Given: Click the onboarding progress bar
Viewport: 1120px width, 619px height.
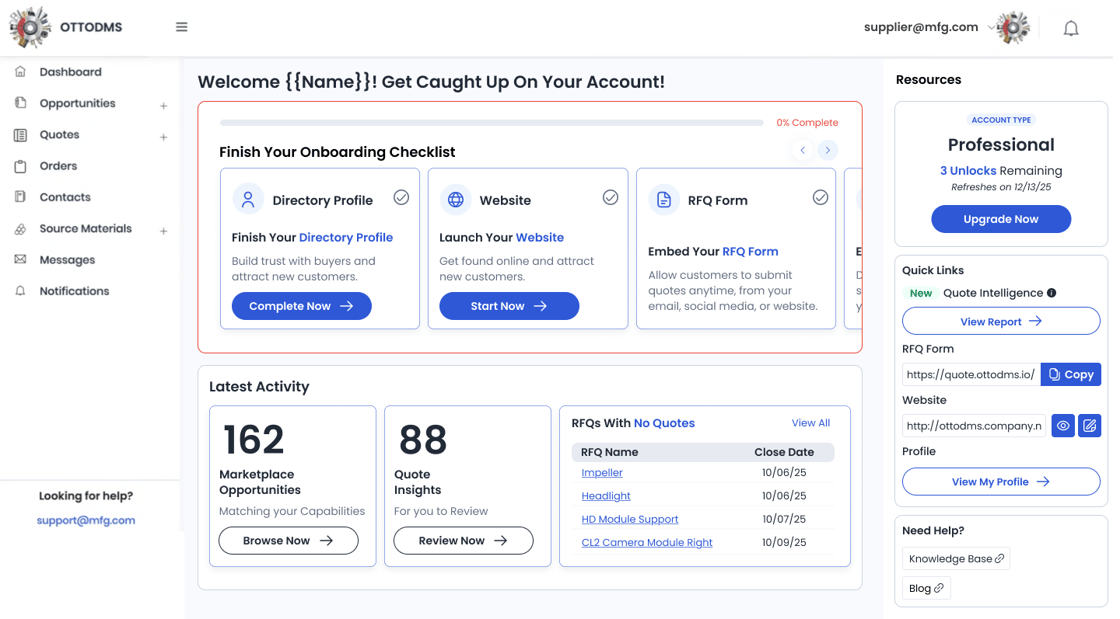Looking at the screenshot, I should [491, 123].
